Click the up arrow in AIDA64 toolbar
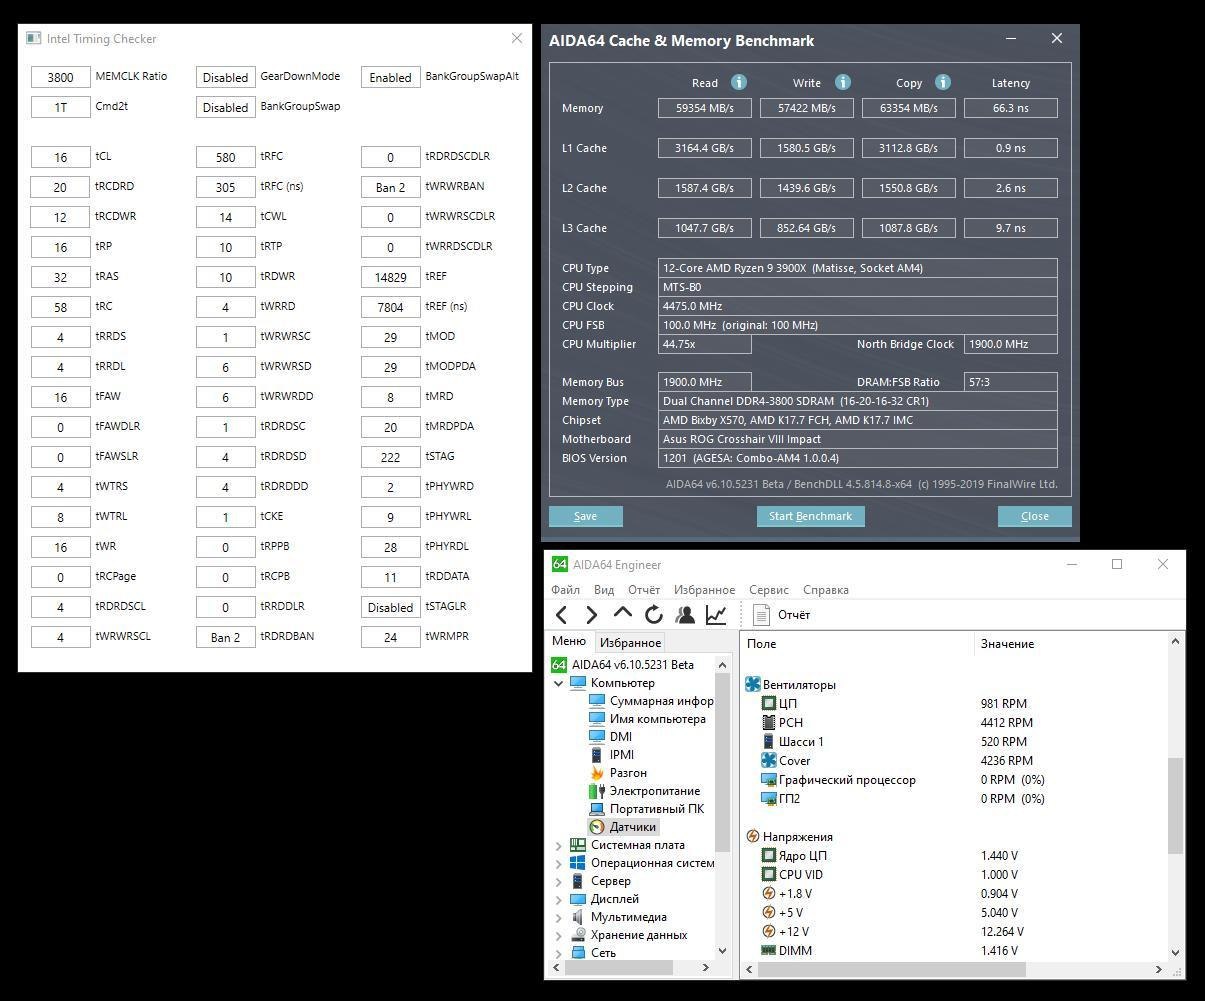This screenshot has height=1001, width=1205. point(622,614)
